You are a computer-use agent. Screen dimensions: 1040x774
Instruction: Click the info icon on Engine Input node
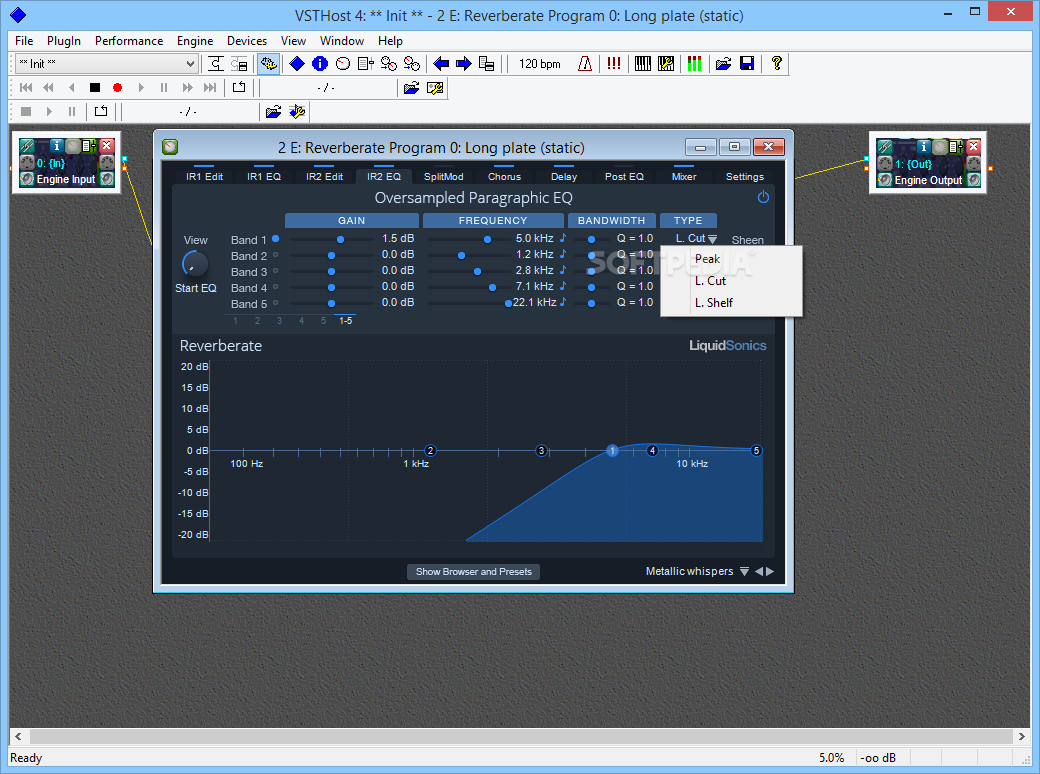coord(57,145)
